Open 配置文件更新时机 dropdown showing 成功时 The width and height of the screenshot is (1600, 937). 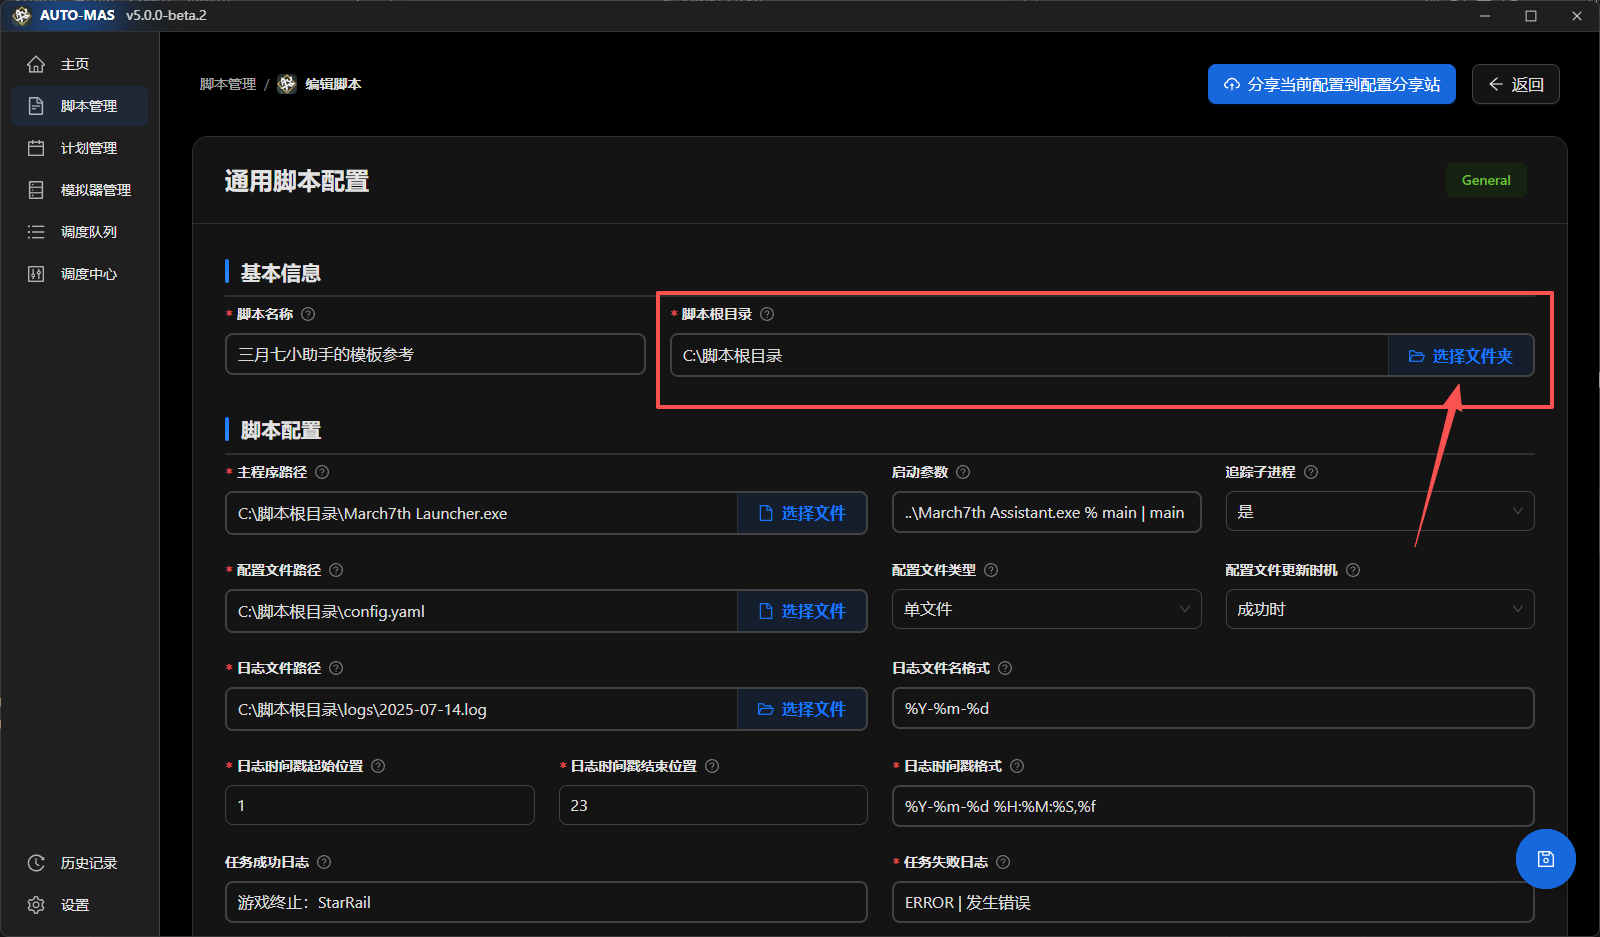(x=1379, y=610)
